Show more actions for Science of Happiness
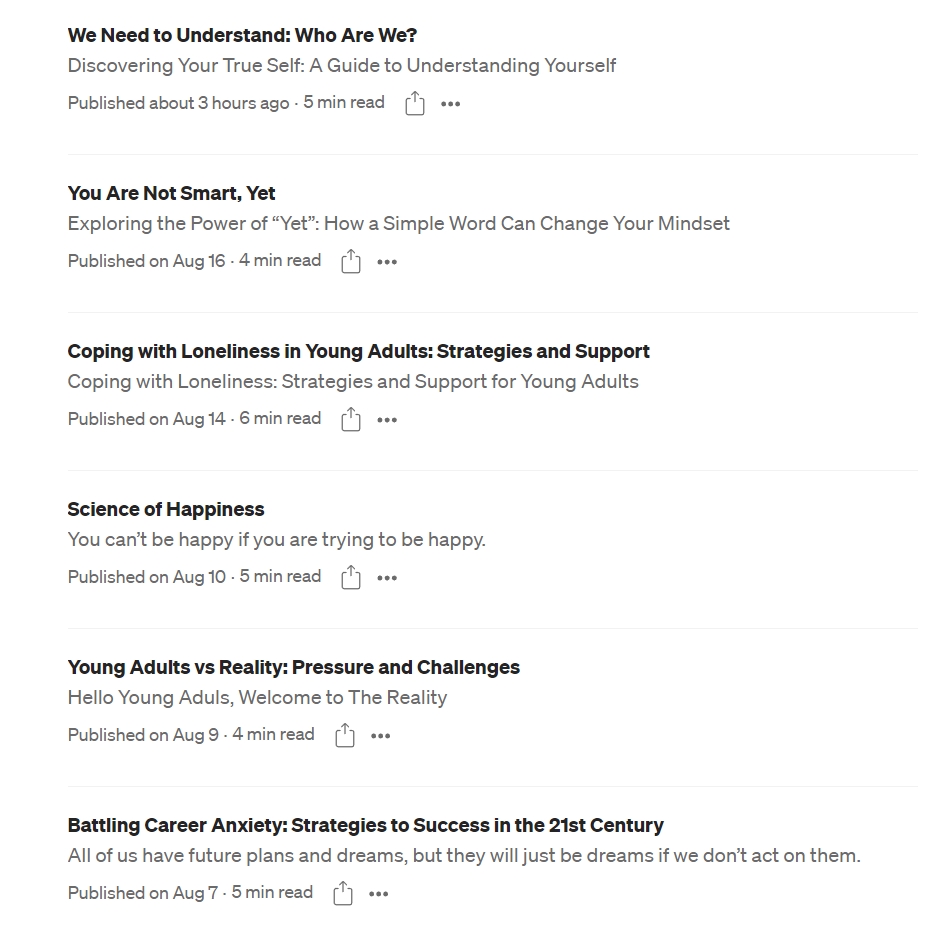Screen dimensions: 926x925 (387, 578)
